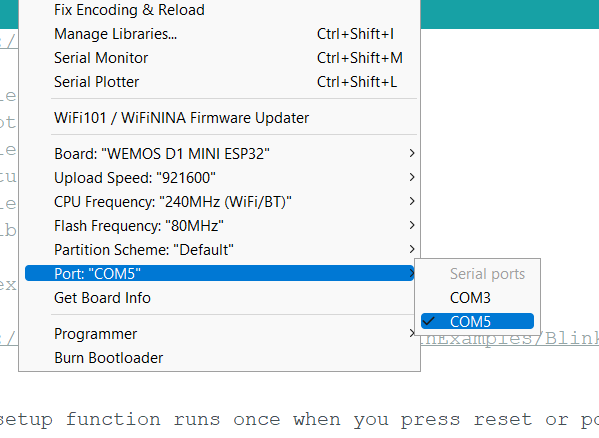This screenshot has height=438, width=599.
Task: Expand the Upload Speed 921600 submenu
Action: click(220, 178)
